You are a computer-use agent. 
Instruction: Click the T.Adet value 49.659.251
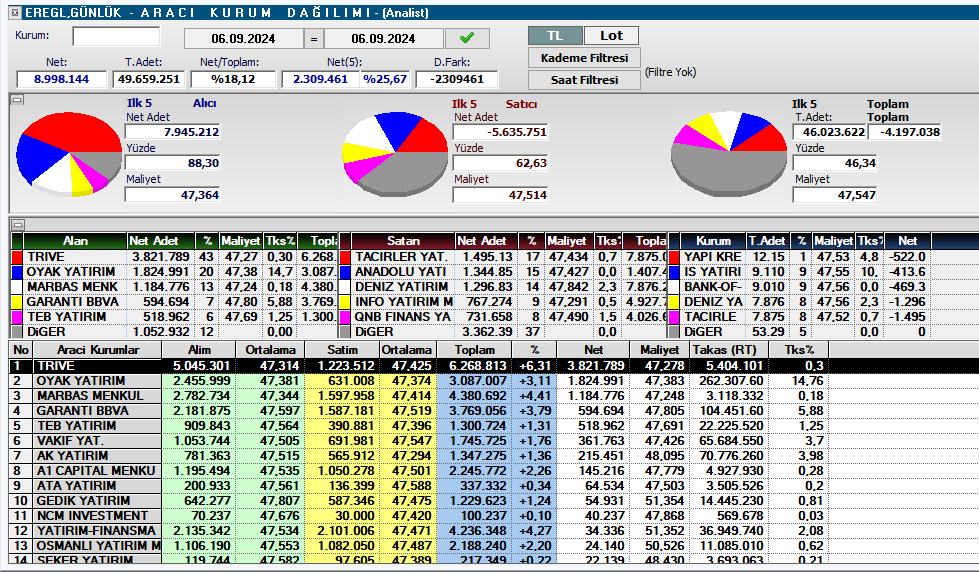pos(149,79)
